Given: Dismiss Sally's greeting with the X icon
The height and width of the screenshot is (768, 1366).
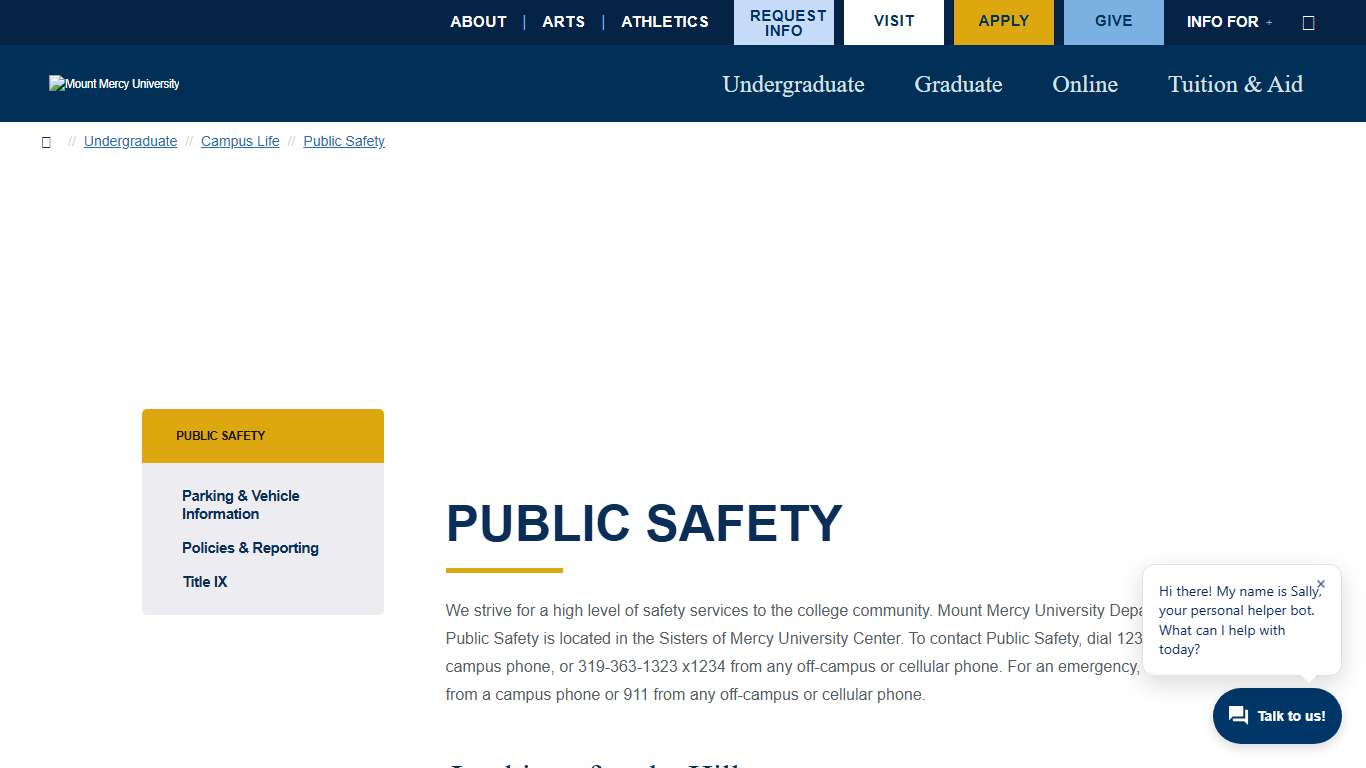Looking at the screenshot, I should pos(1320,584).
